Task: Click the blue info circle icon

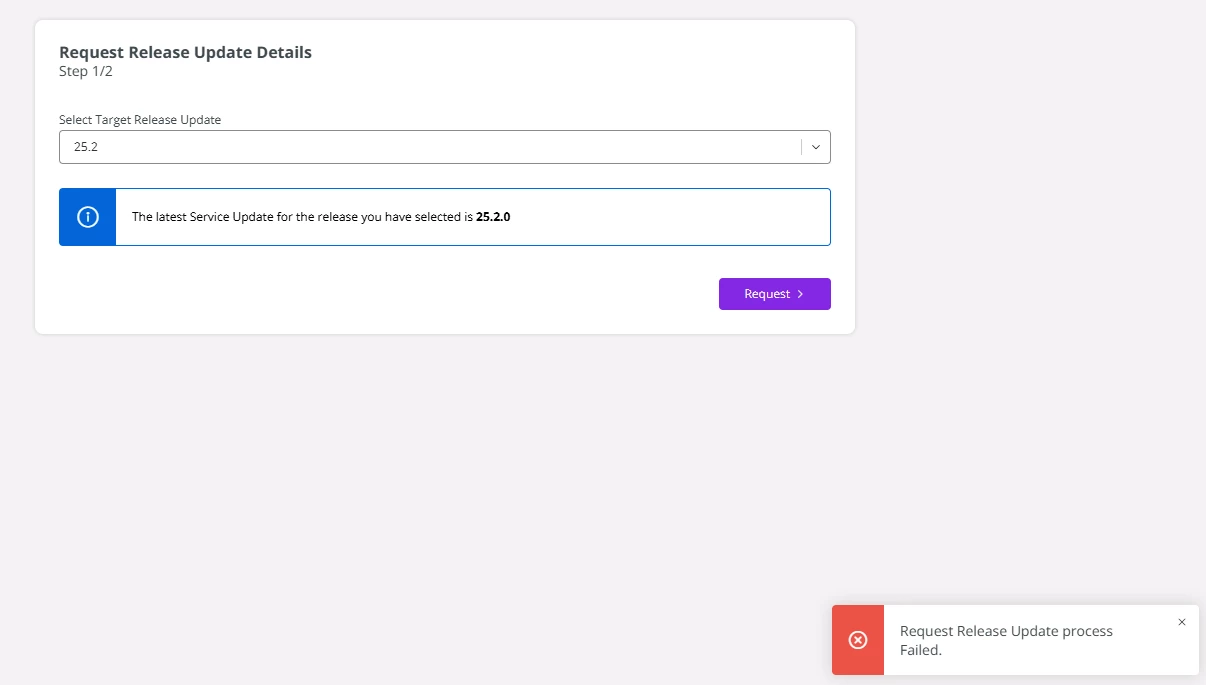Action: click(88, 217)
